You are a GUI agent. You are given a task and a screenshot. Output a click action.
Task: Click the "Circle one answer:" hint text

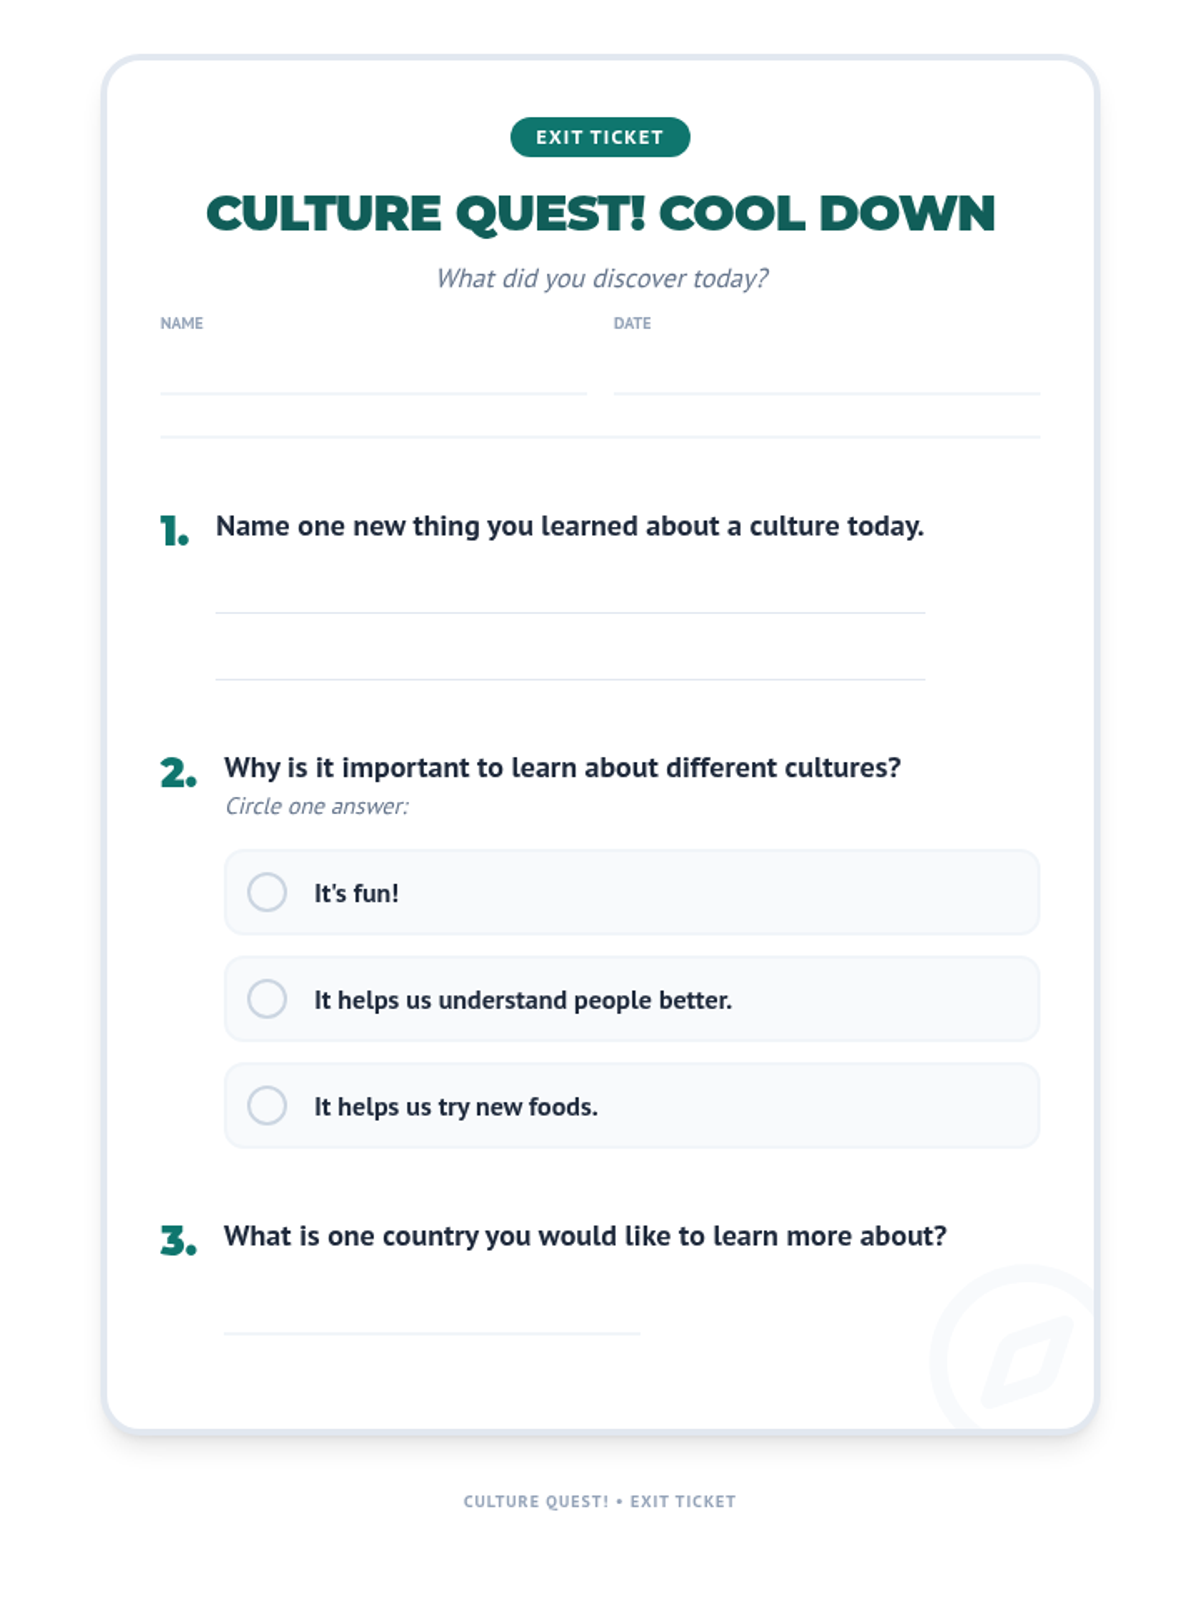pyautogui.click(x=316, y=806)
